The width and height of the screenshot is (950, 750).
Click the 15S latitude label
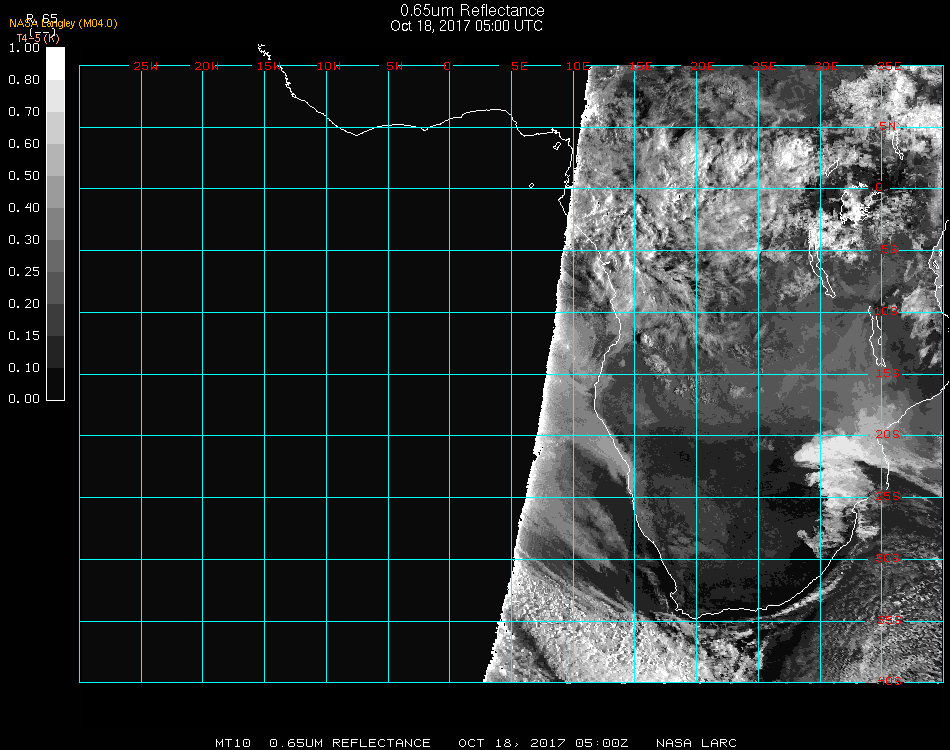pyautogui.click(x=888, y=374)
